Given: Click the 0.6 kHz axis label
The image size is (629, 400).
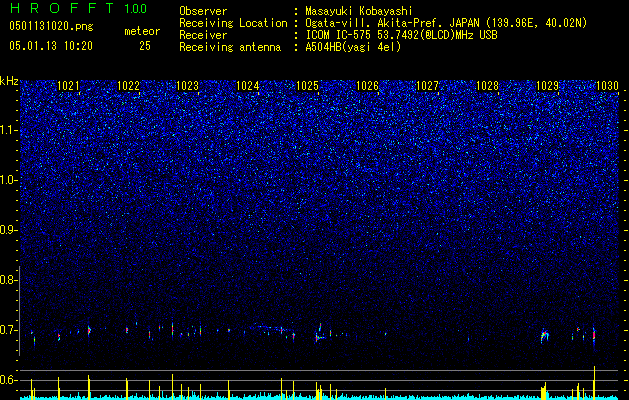Looking at the screenshot, I should coord(8,380).
